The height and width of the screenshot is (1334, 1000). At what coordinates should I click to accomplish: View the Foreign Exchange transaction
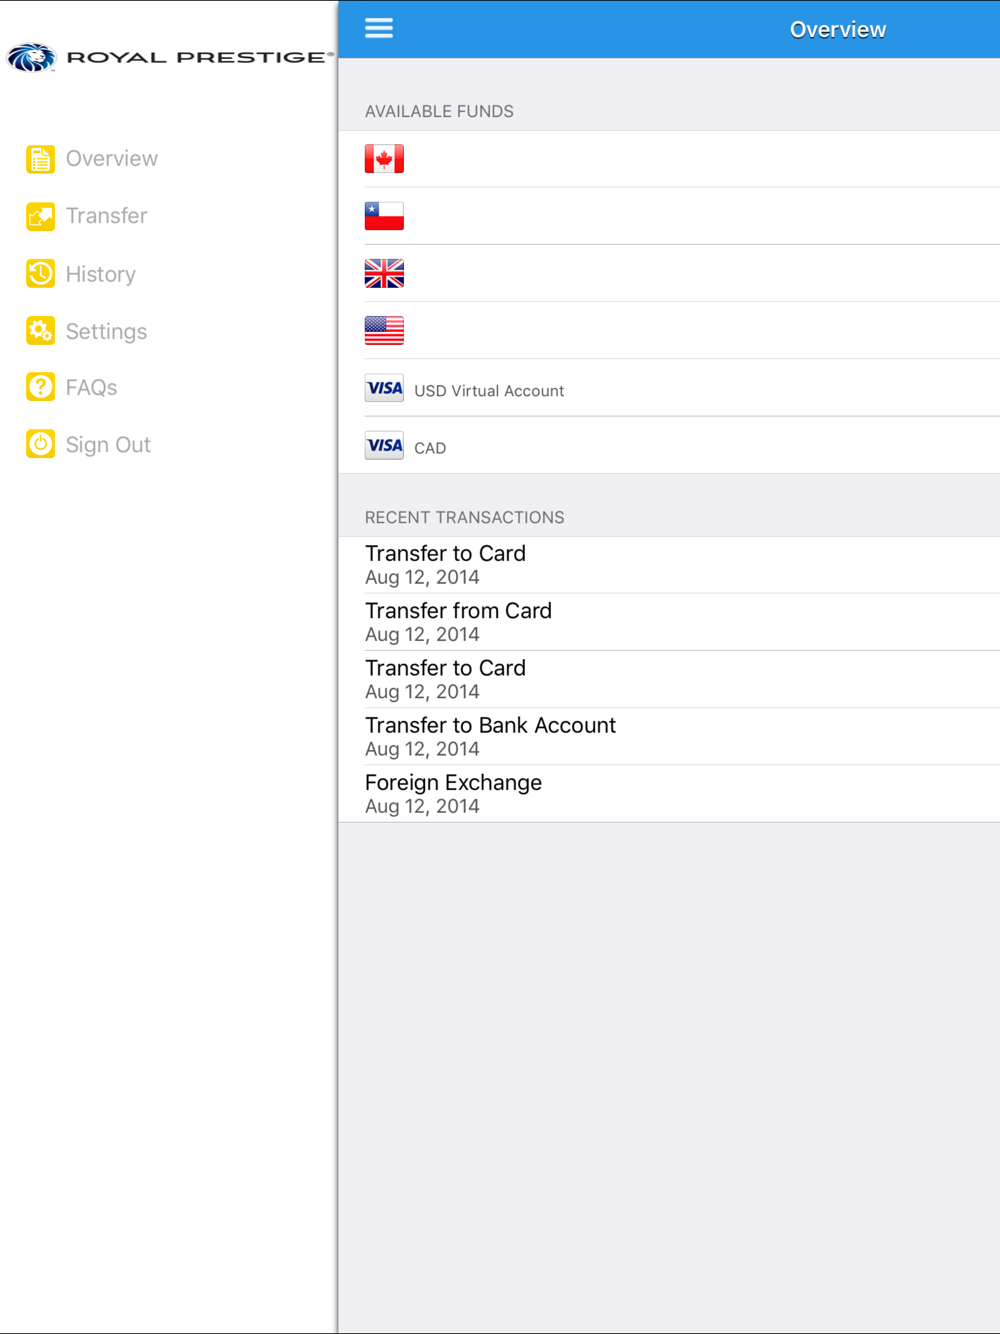click(669, 794)
